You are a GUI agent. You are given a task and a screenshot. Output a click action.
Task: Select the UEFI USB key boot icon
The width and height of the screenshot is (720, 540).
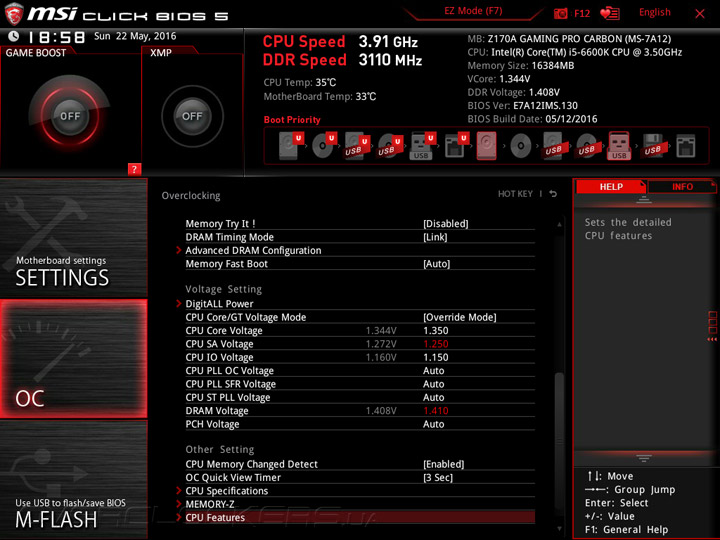(x=422, y=146)
